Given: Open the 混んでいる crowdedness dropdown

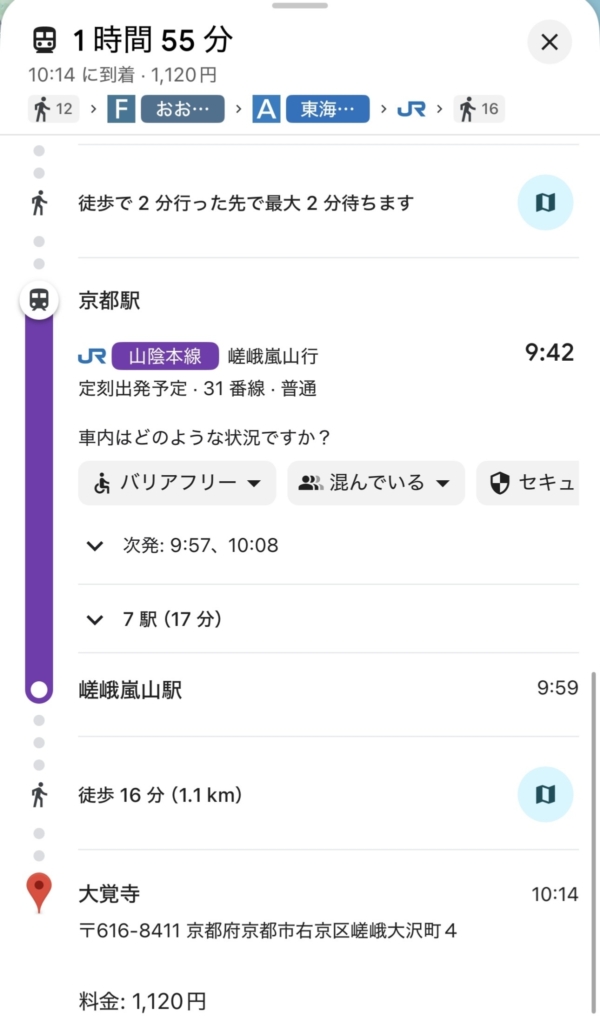Looking at the screenshot, I should (x=376, y=483).
